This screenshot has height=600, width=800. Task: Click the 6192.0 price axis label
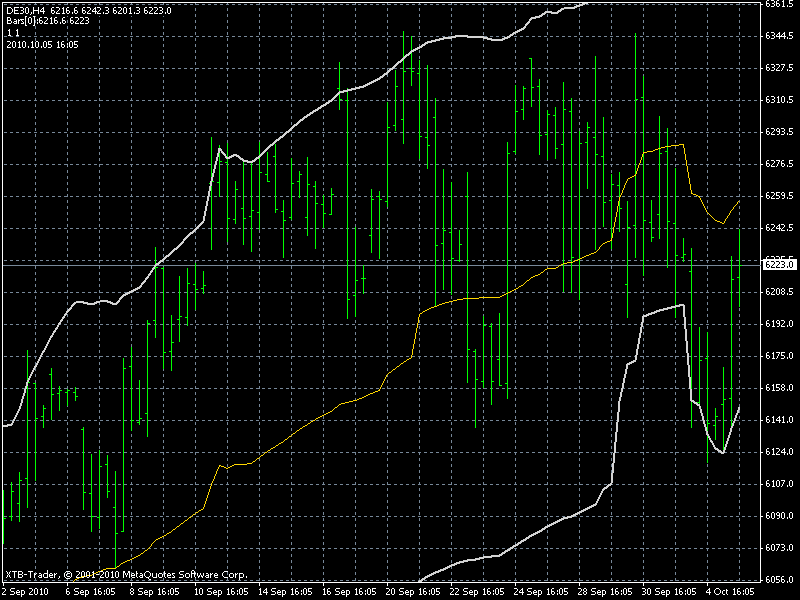coord(779,324)
